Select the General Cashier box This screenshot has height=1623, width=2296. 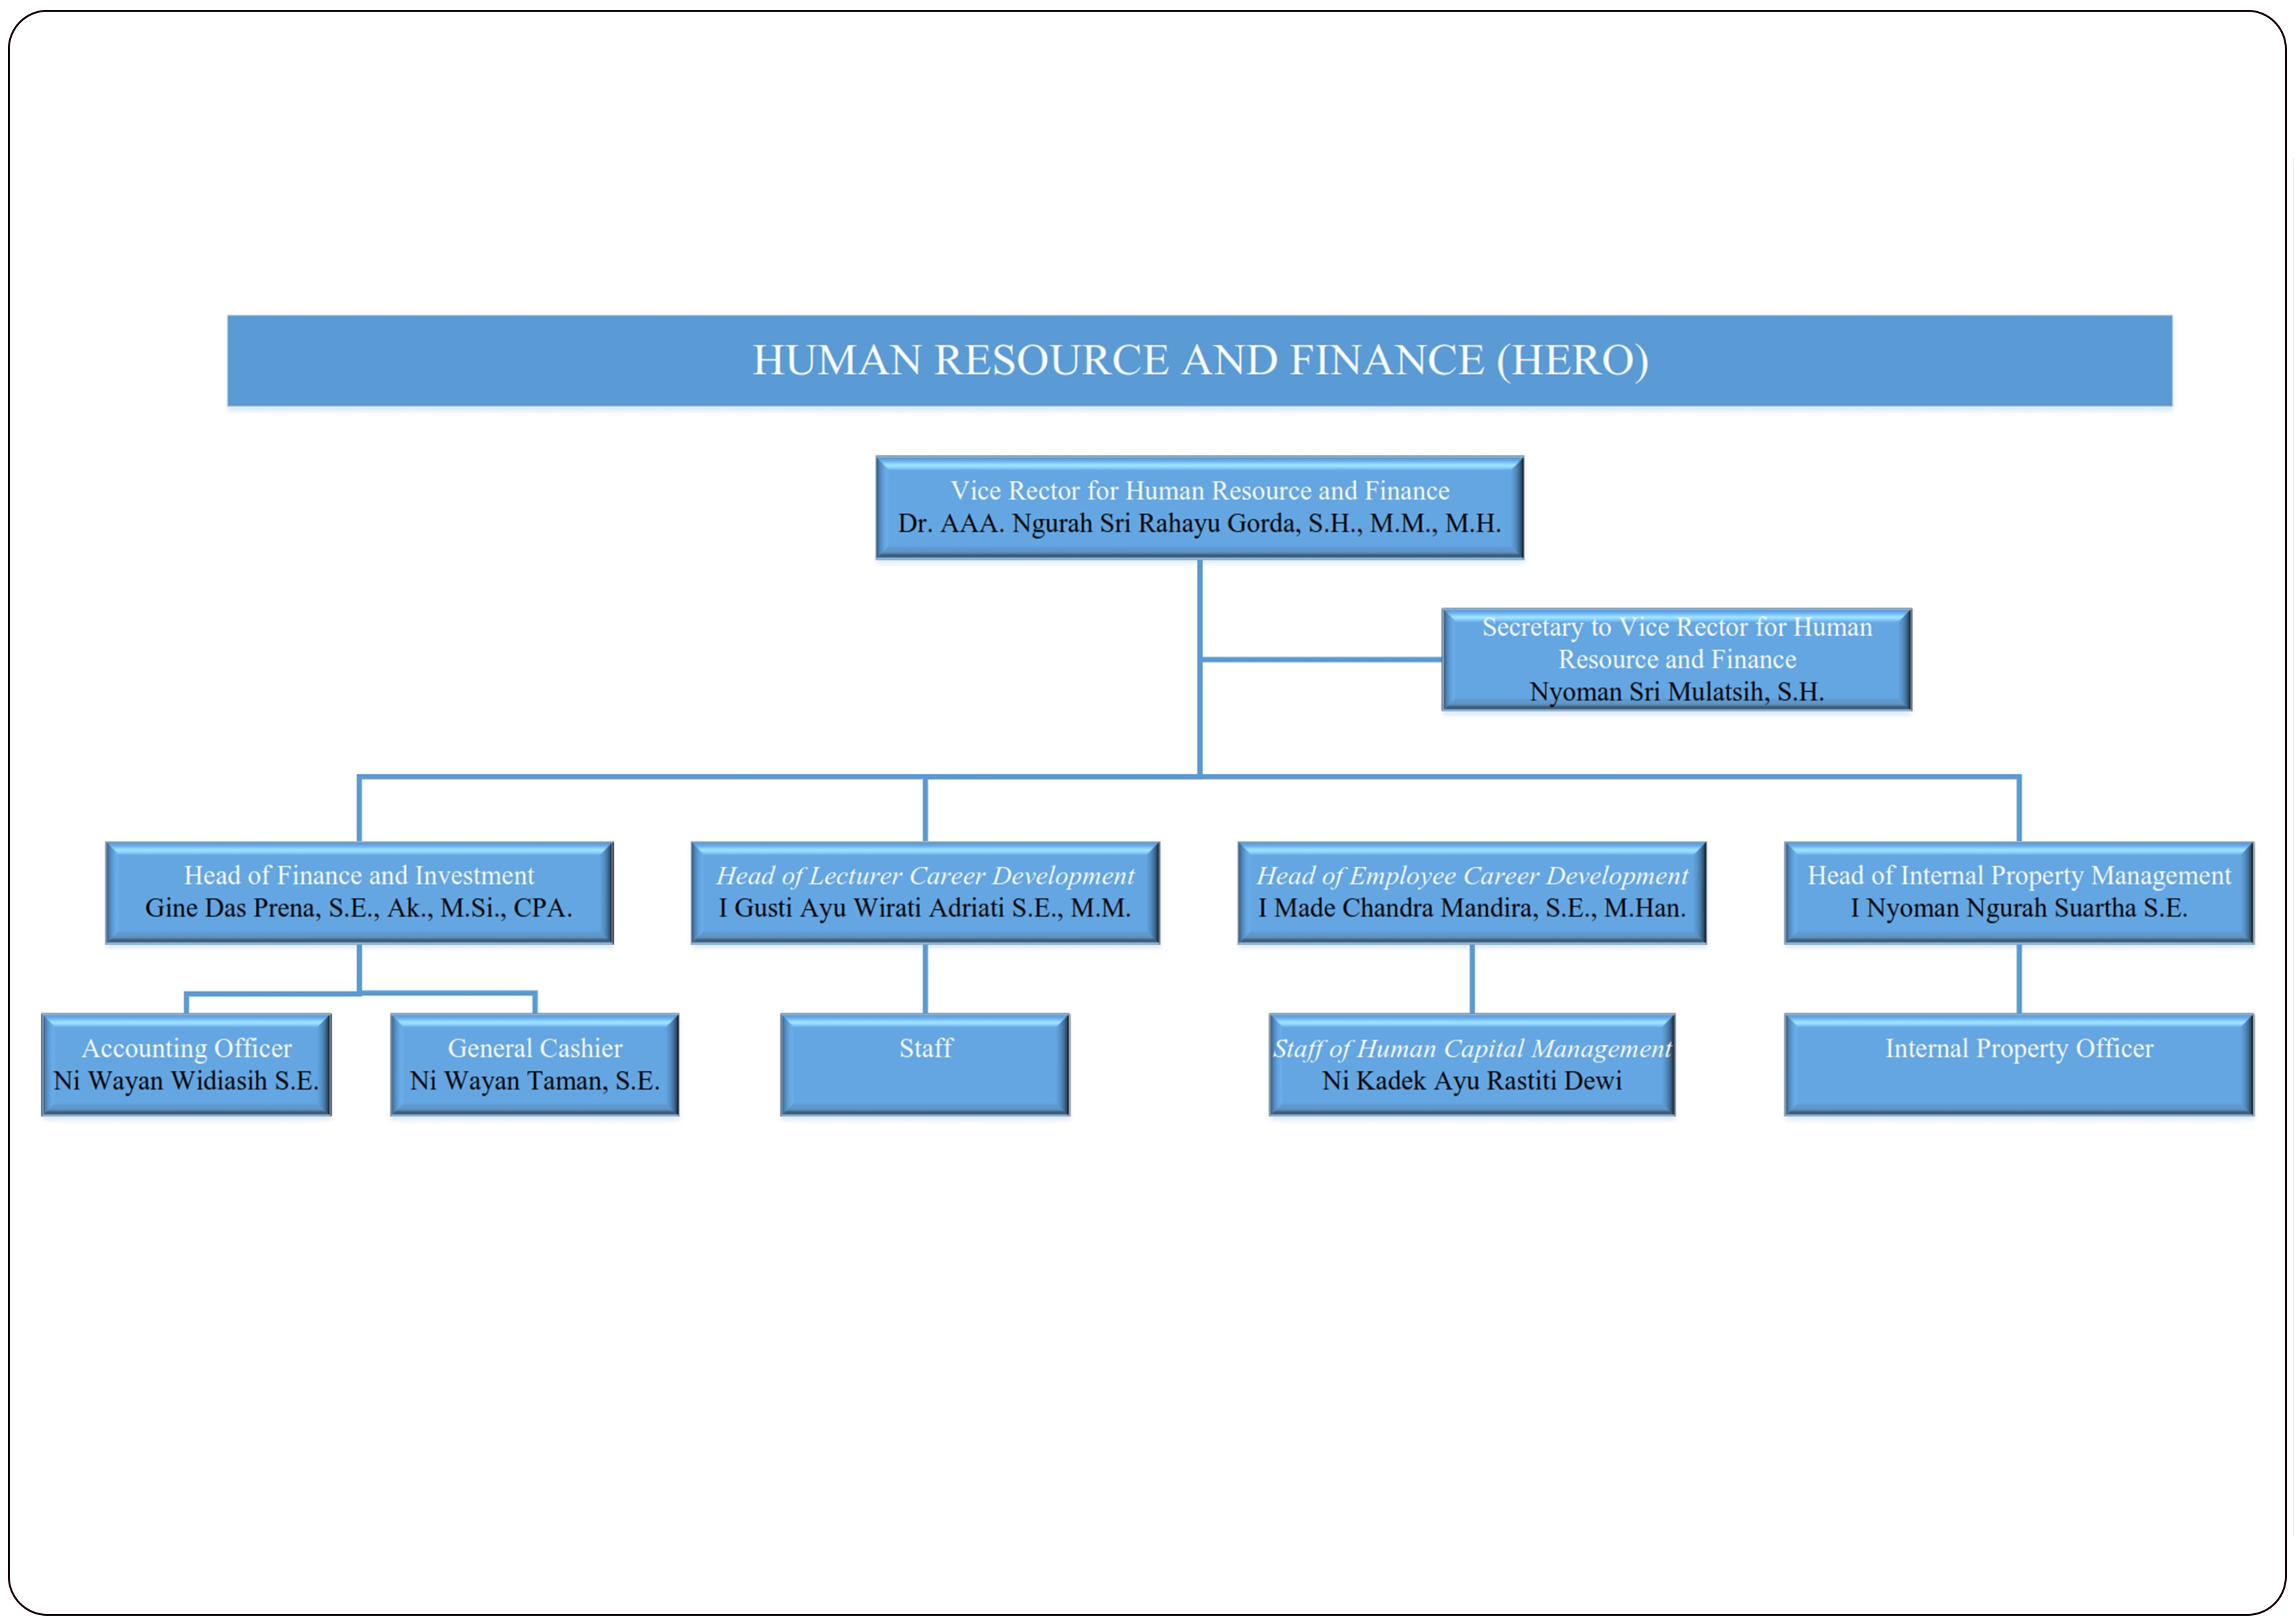click(x=534, y=1064)
